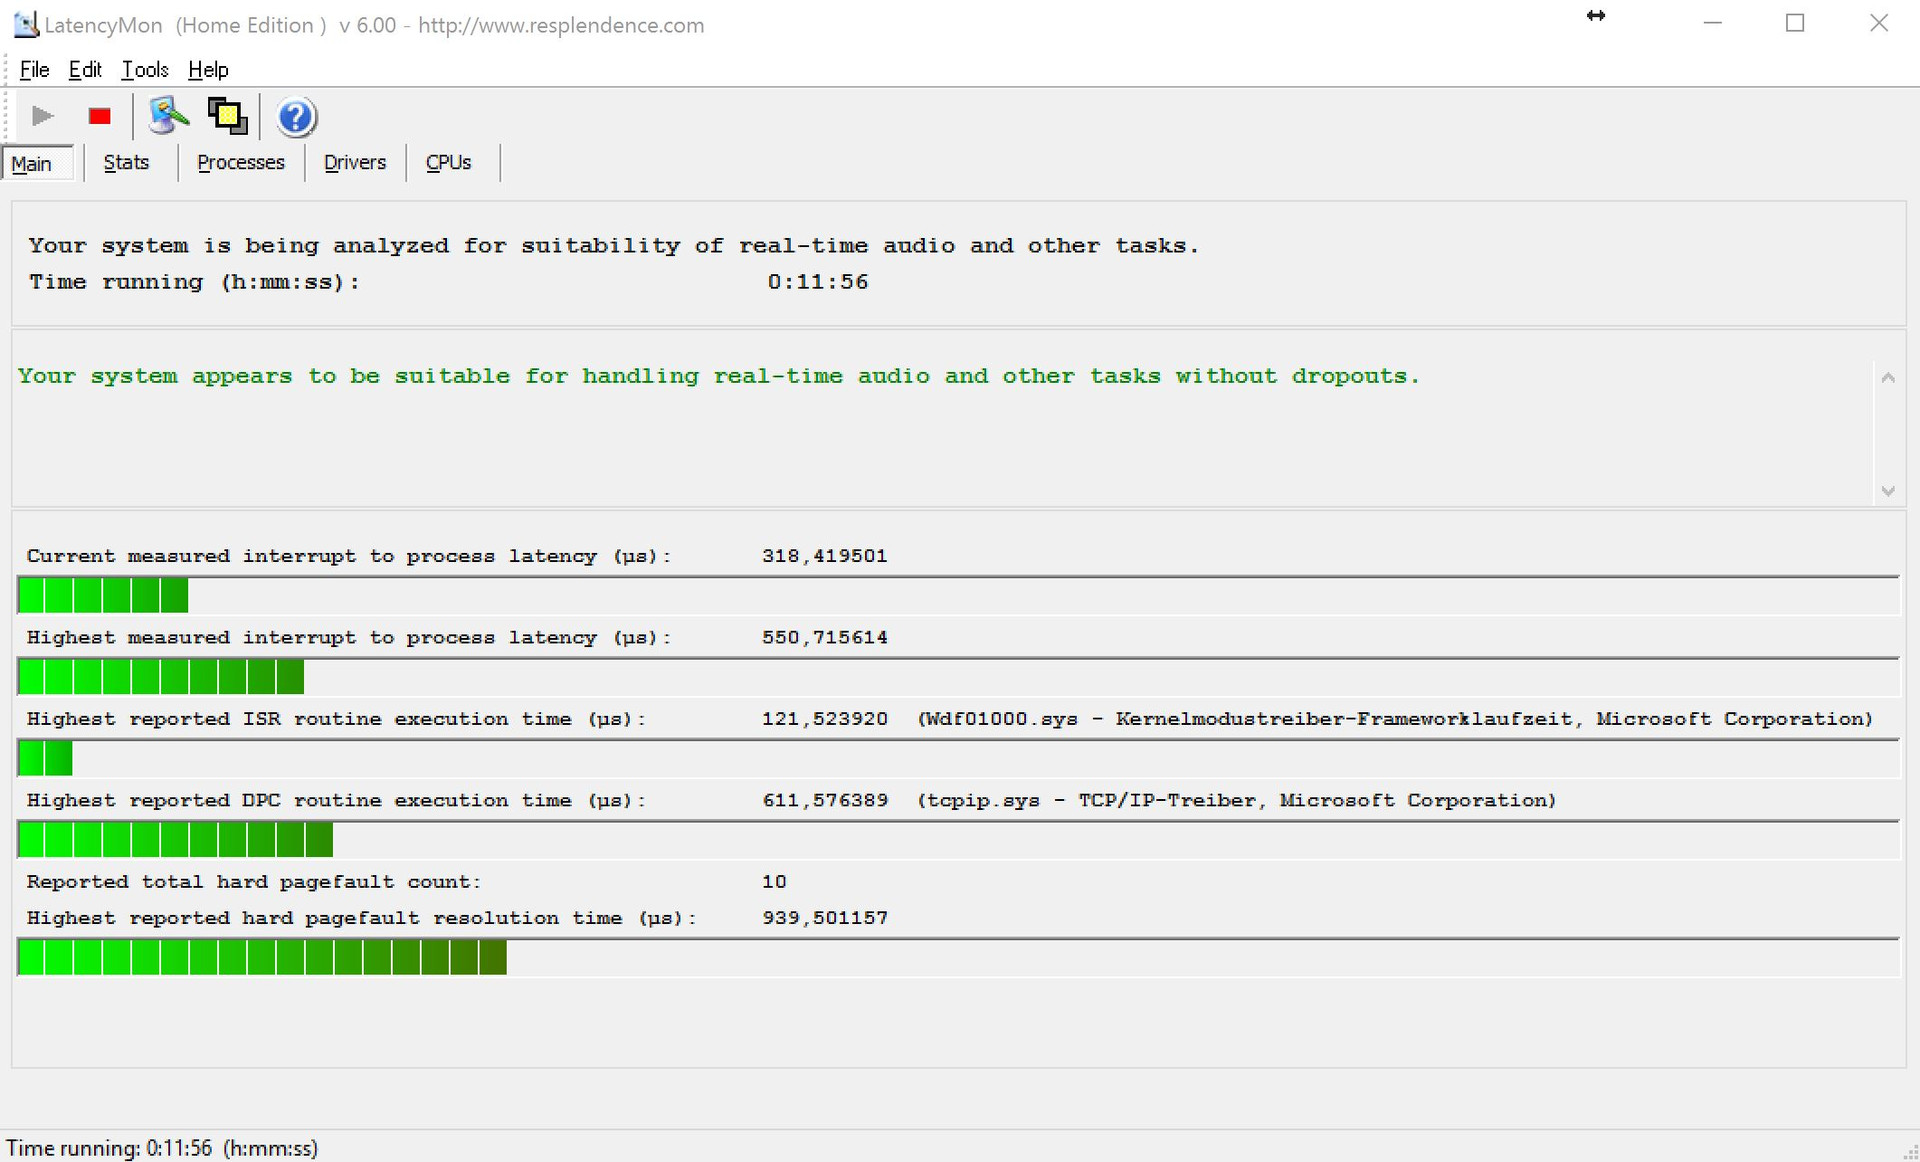
Task: Click the LatencyMon app icon in title bar
Action: (x=26, y=24)
